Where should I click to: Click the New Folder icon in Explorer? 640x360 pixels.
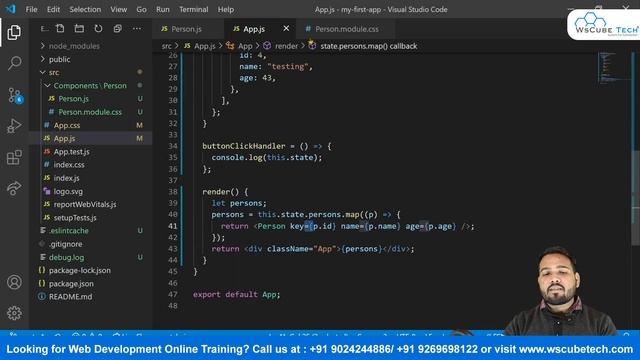pyautogui.click(x=79, y=29)
